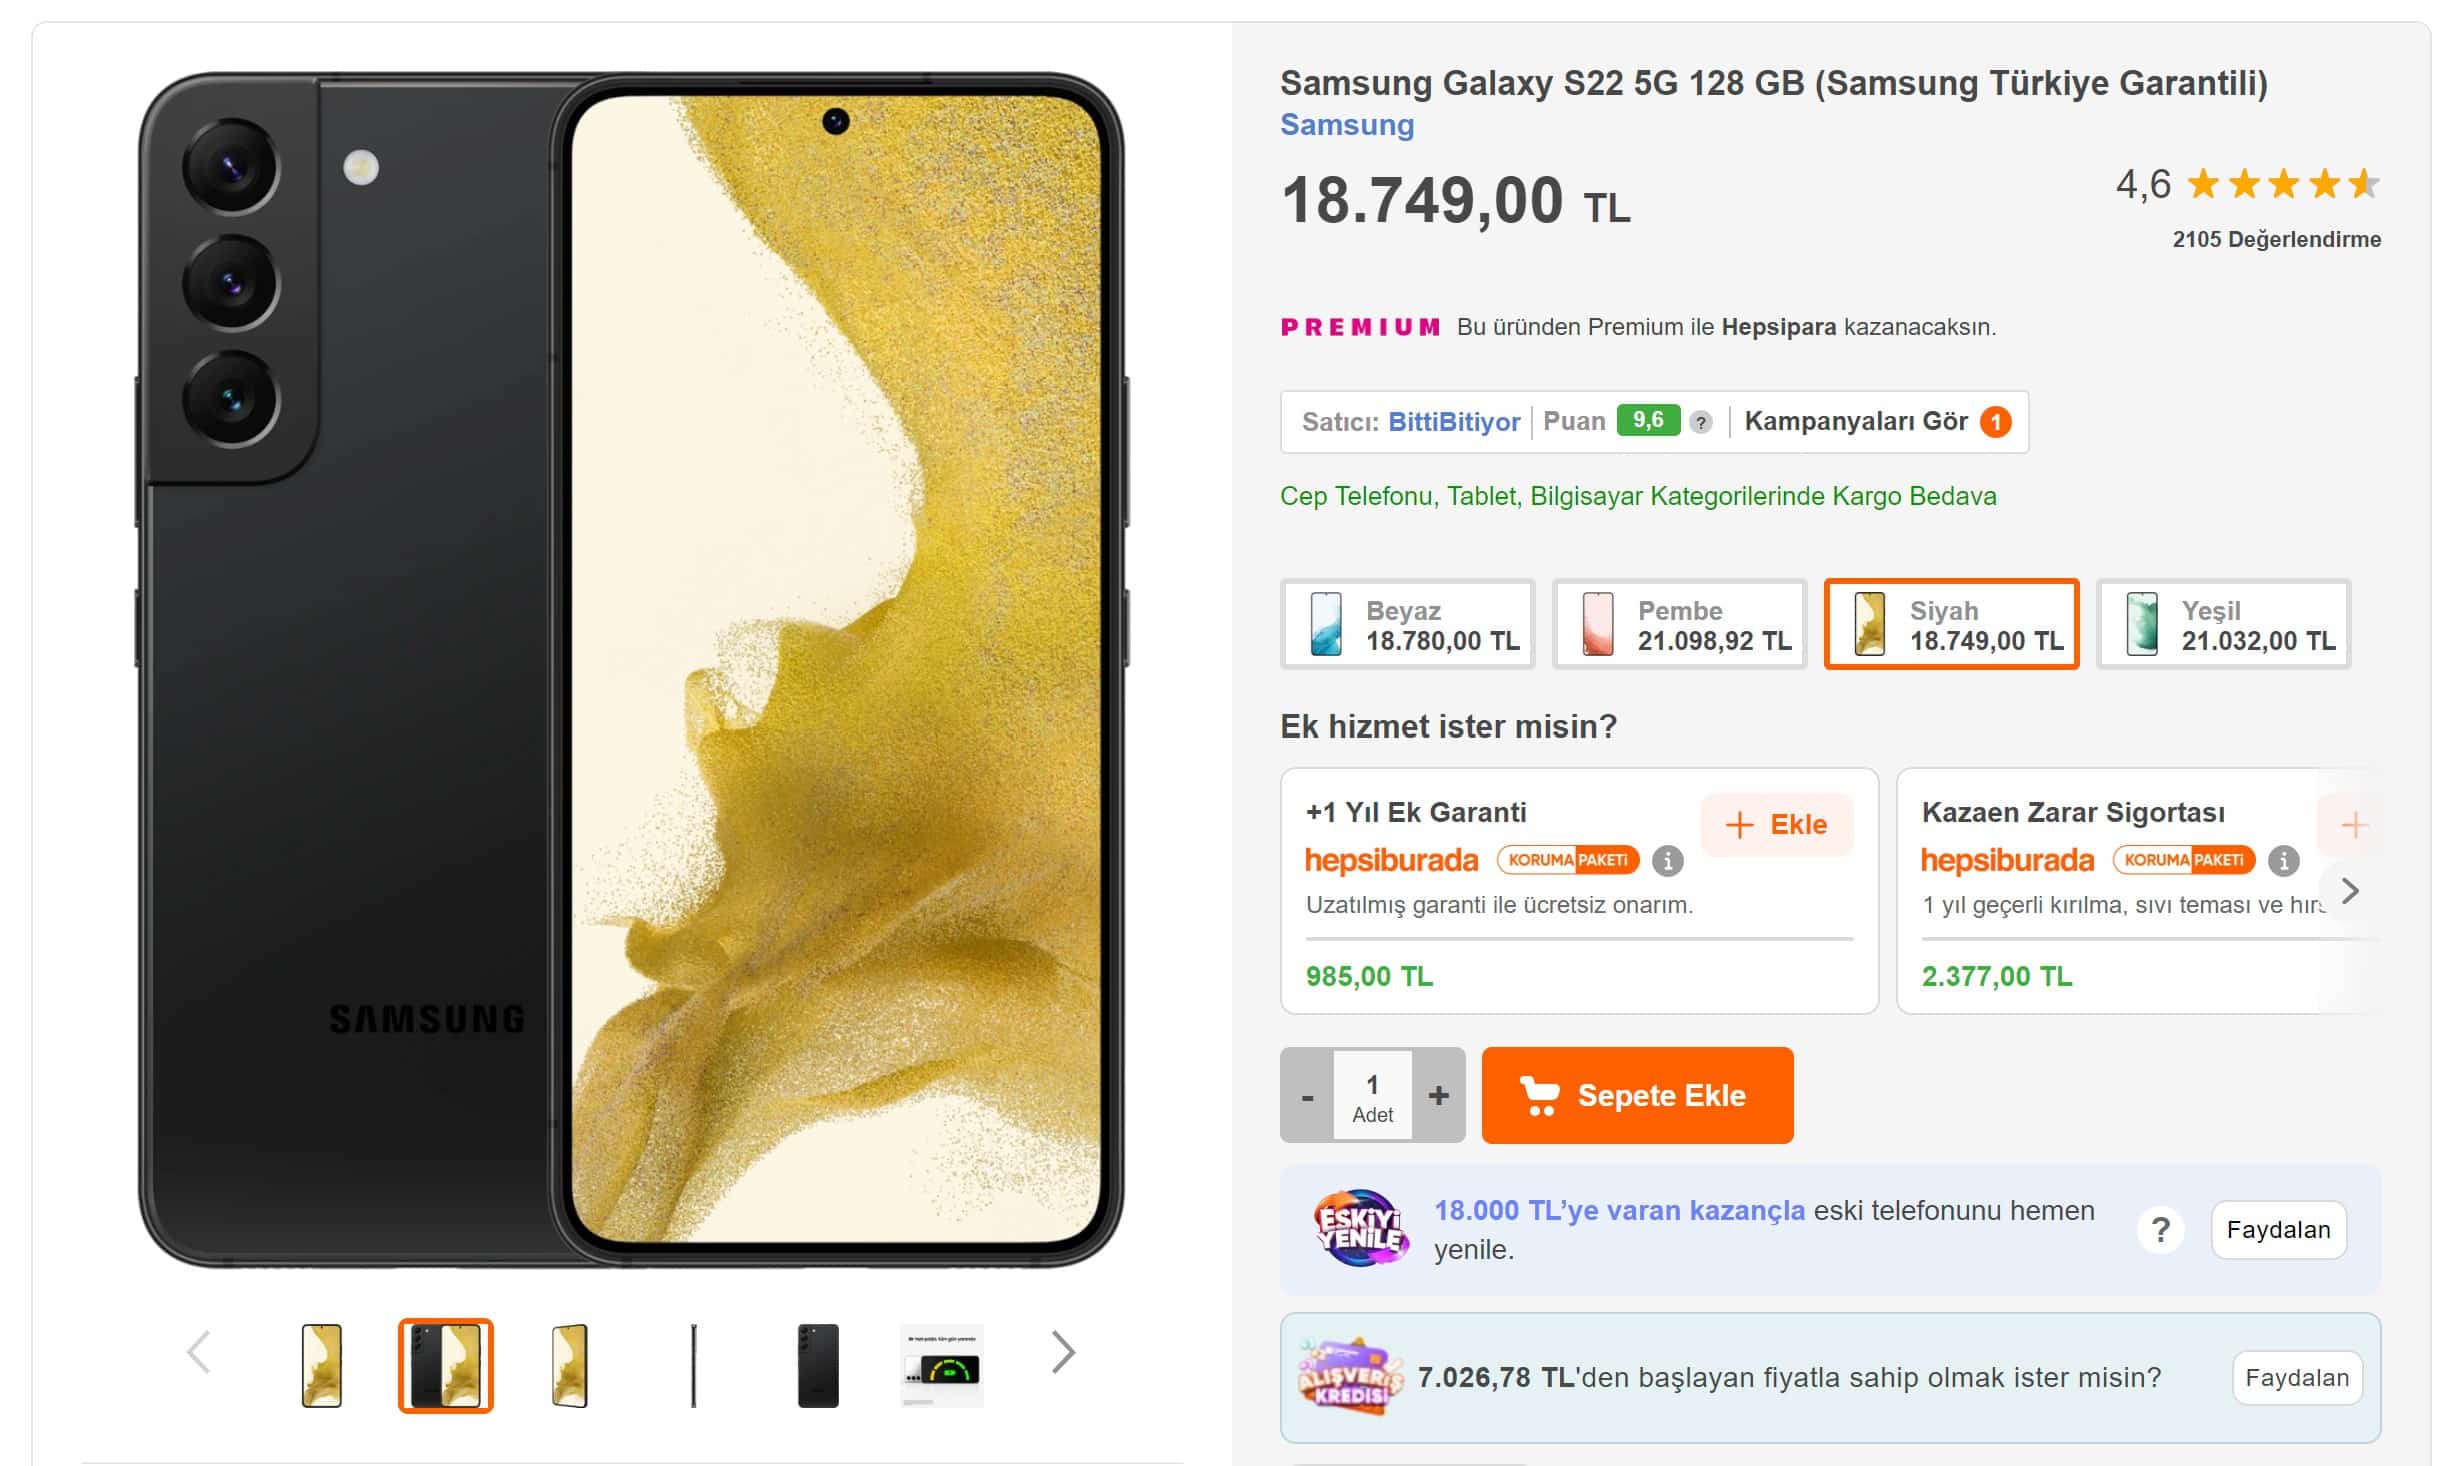Click the Sepete Ekle button
The image size is (2440, 1466).
(1637, 1096)
